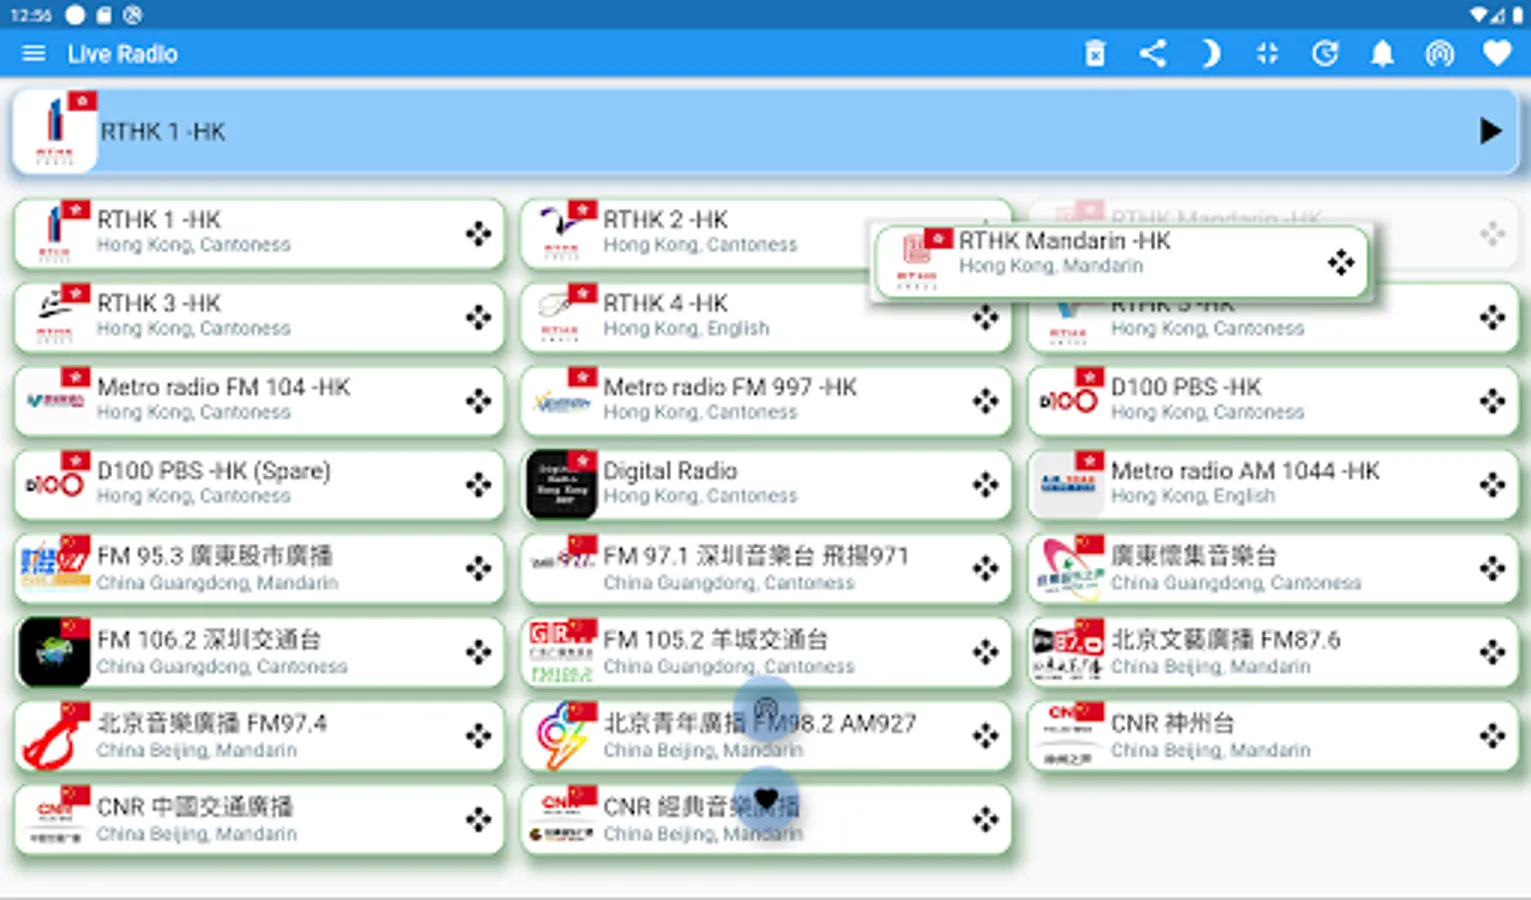Tap the refresh clock icon in toolbar
This screenshot has width=1531, height=900.
coord(1325,54)
